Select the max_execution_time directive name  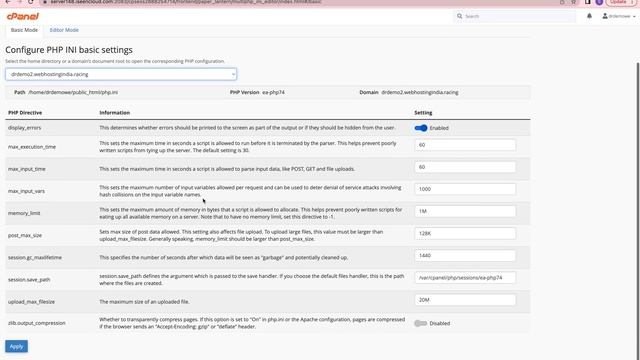point(32,147)
